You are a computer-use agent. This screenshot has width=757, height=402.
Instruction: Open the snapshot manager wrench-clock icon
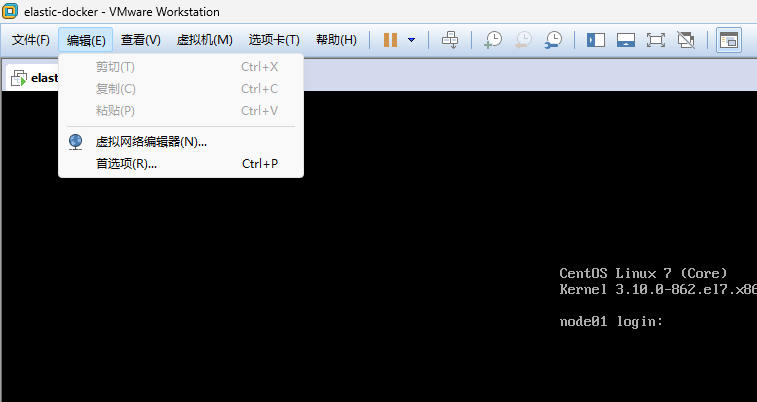[553, 40]
